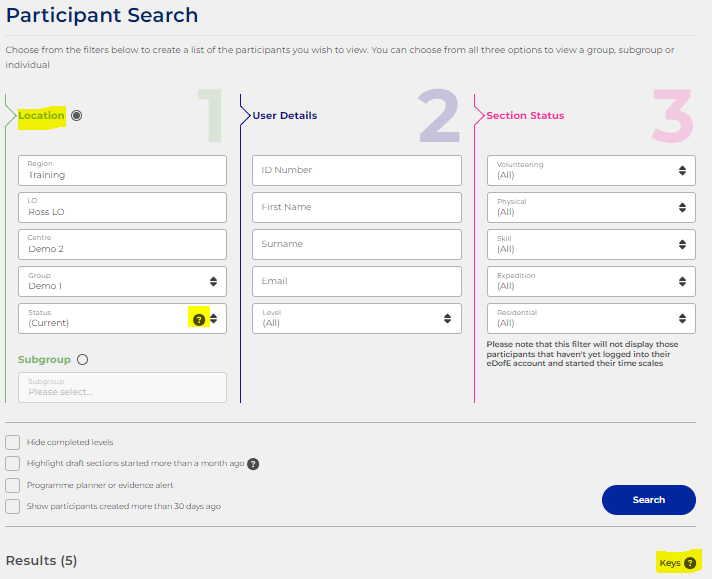Select the Location radio button
This screenshot has height=579, width=712.
[x=77, y=116]
